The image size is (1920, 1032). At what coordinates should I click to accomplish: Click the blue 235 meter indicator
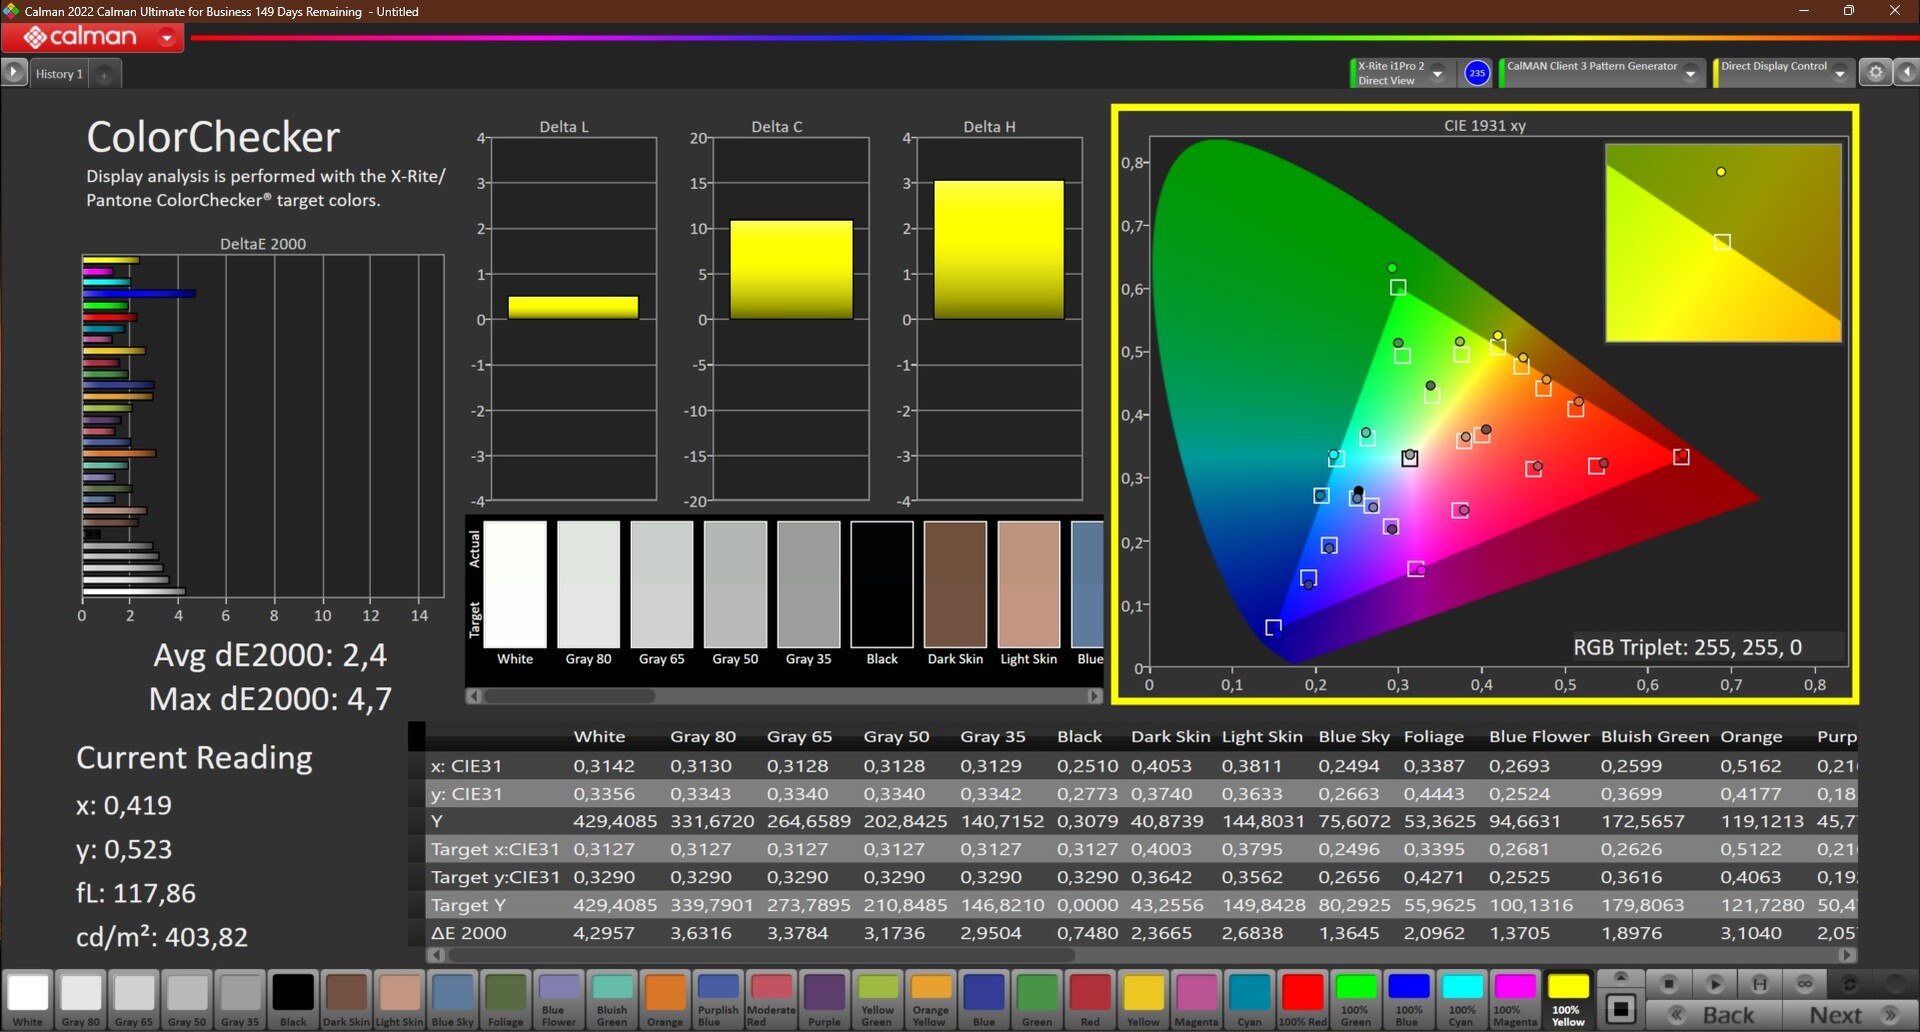(1477, 73)
